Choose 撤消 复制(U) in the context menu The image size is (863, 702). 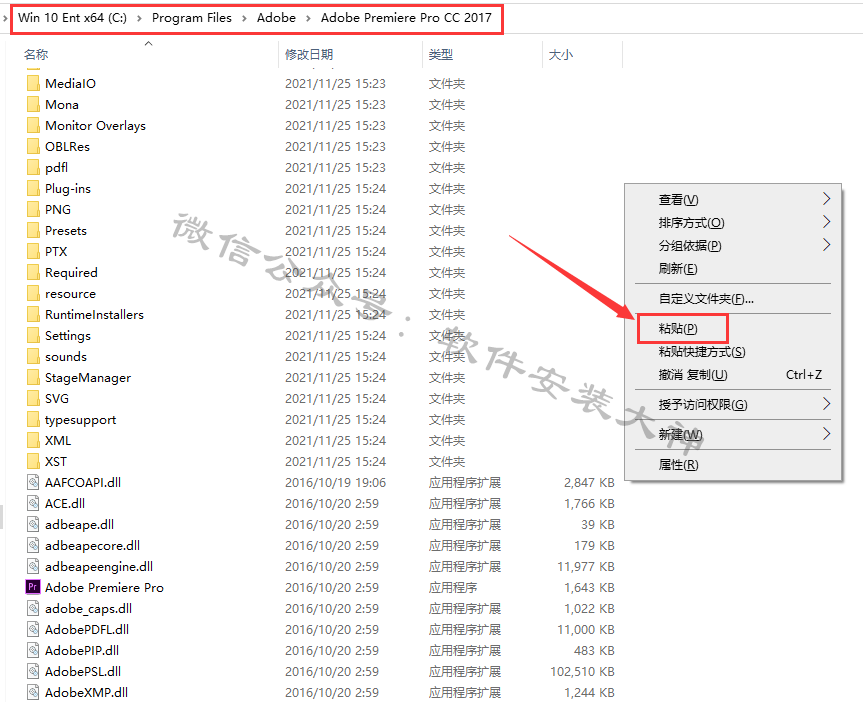pos(693,375)
